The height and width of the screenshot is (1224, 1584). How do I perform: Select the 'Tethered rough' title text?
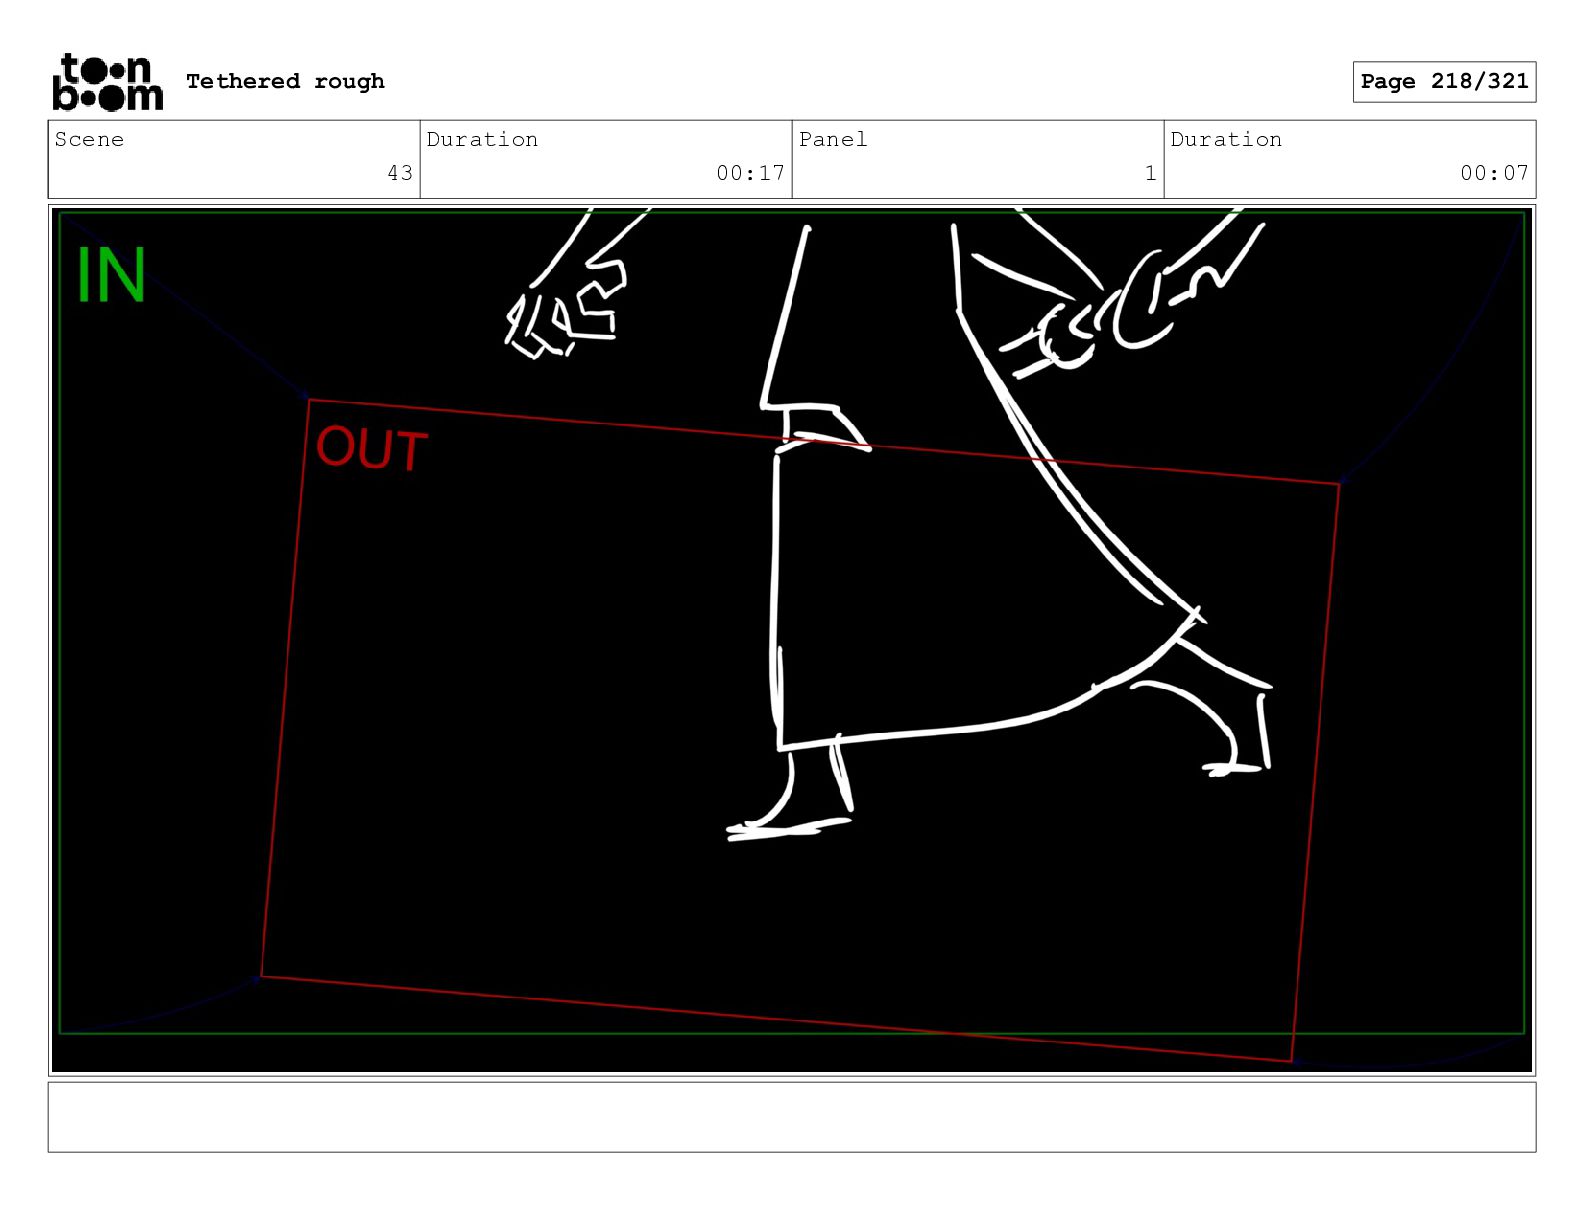click(x=285, y=81)
